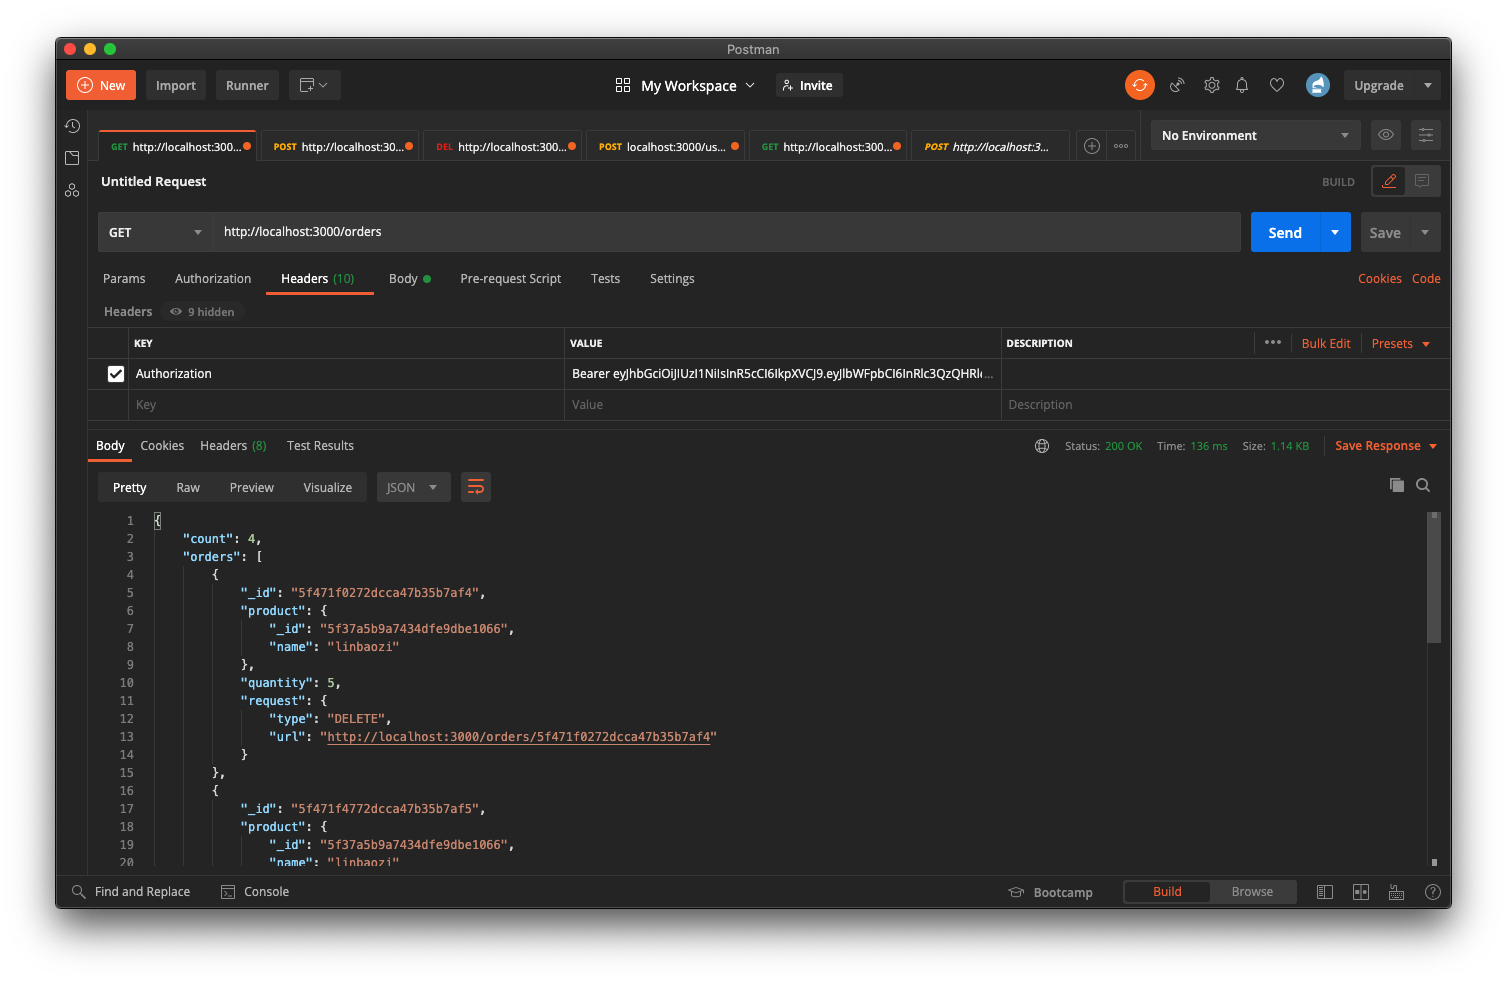
Task: Open the Code link
Action: coord(1426,279)
